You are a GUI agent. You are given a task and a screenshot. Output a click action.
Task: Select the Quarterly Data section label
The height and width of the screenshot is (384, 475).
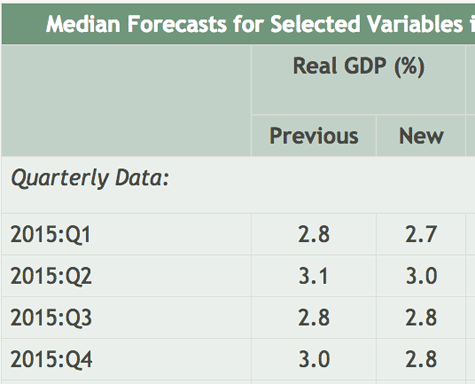90,178
